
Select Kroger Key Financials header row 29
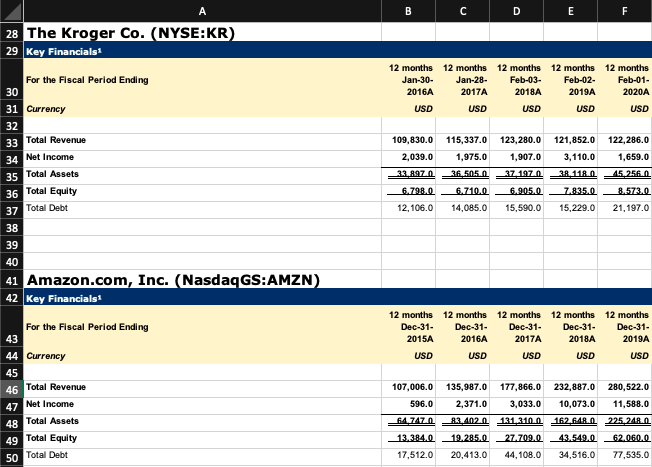pos(338,51)
